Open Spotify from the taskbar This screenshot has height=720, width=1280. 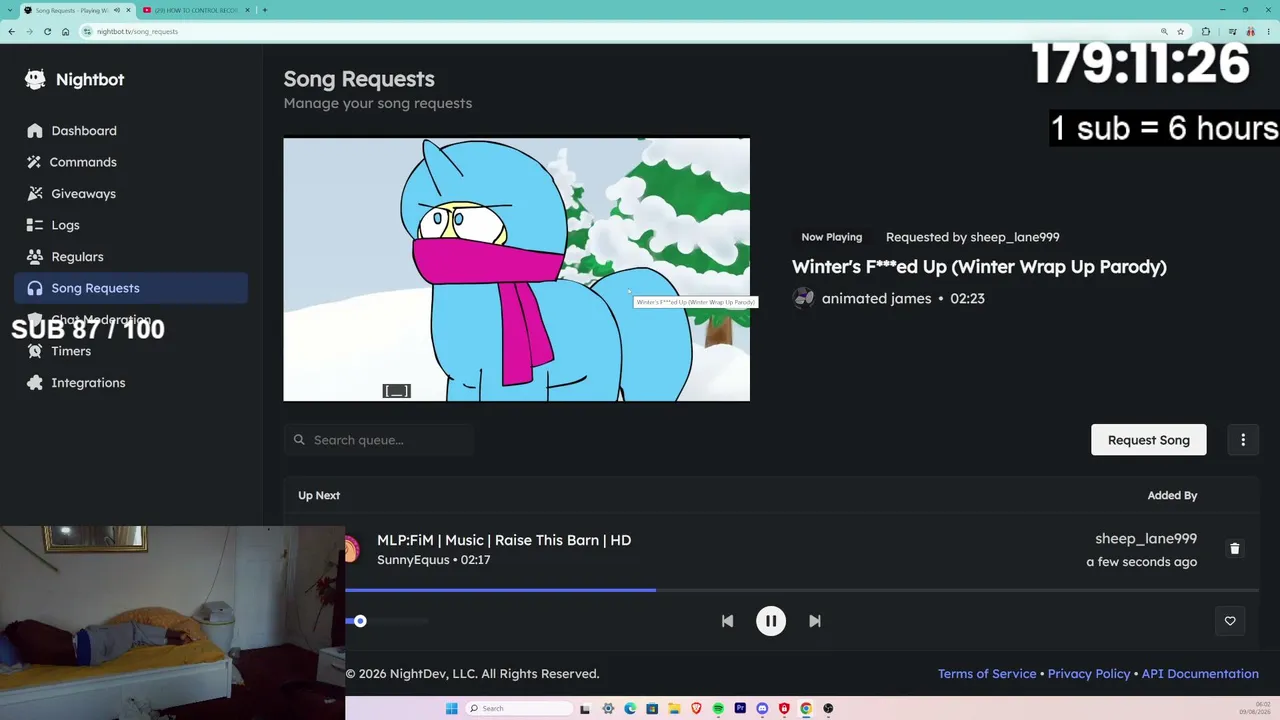click(x=718, y=709)
